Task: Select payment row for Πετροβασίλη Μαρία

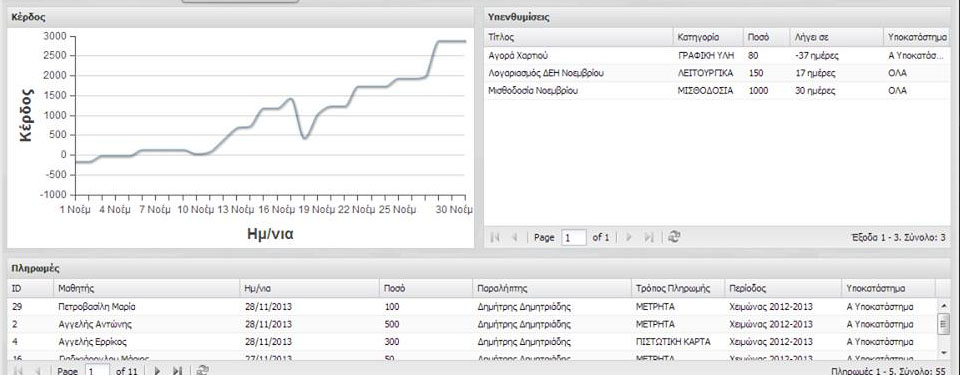Action: [472, 306]
